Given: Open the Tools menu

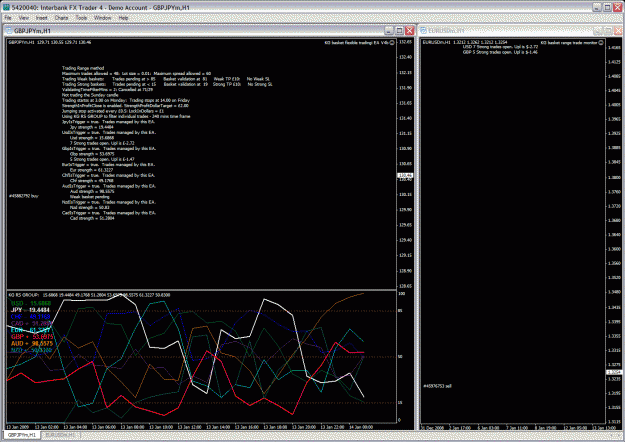Looking at the screenshot, I should pyautogui.click(x=81, y=18).
